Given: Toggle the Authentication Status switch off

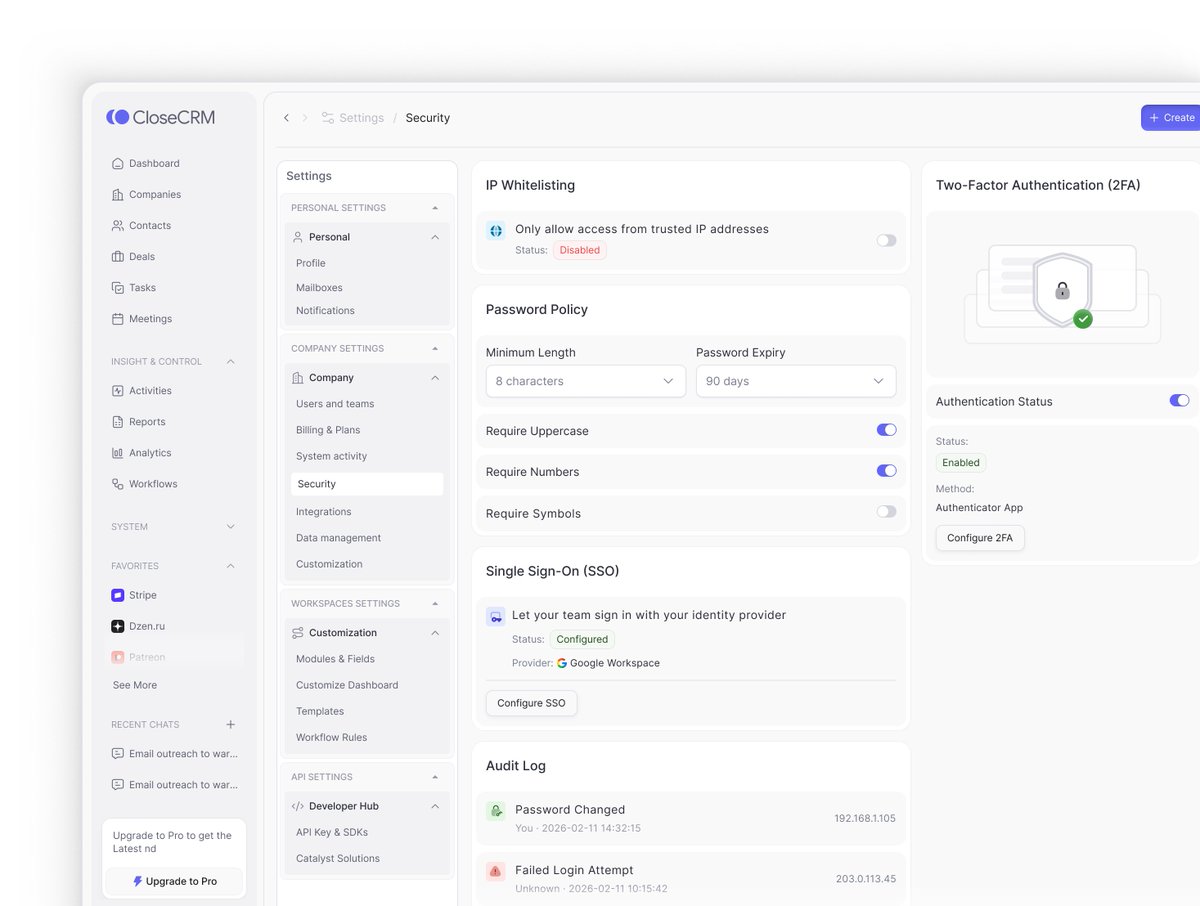Looking at the screenshot, I should pyautogui.click(x=1179, y=399).
